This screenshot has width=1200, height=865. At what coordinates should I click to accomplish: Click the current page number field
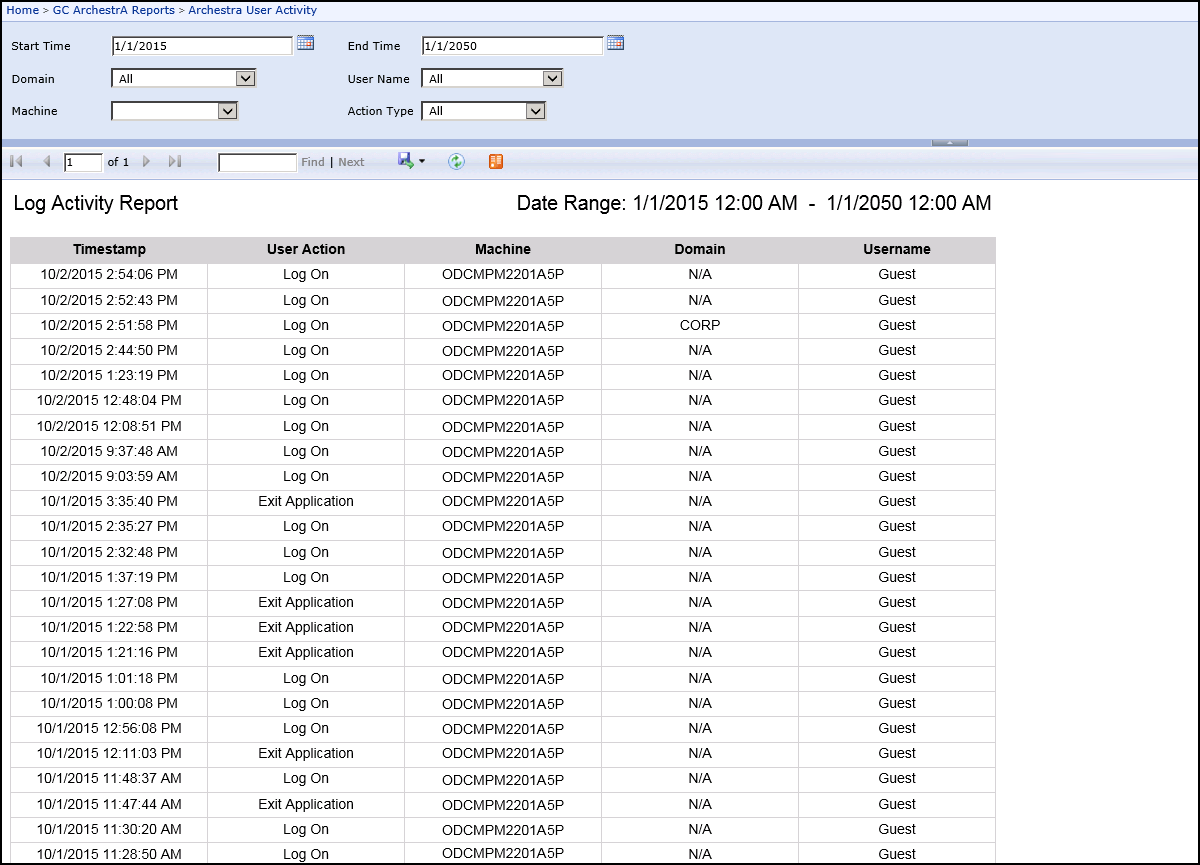[x=83, y=162]
